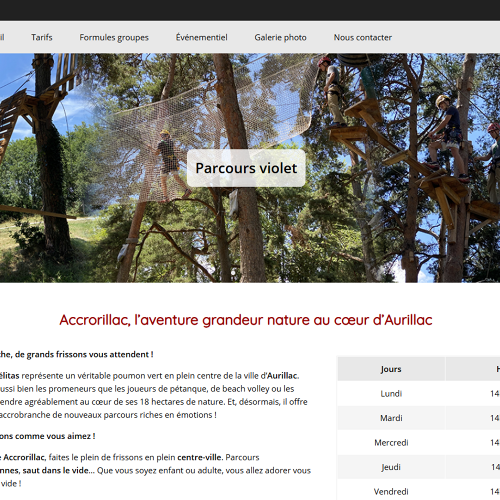Click bold text 'de grands frissons vous attendent'
This screenshot has height=500, width=500.
(x=82, y=354)
